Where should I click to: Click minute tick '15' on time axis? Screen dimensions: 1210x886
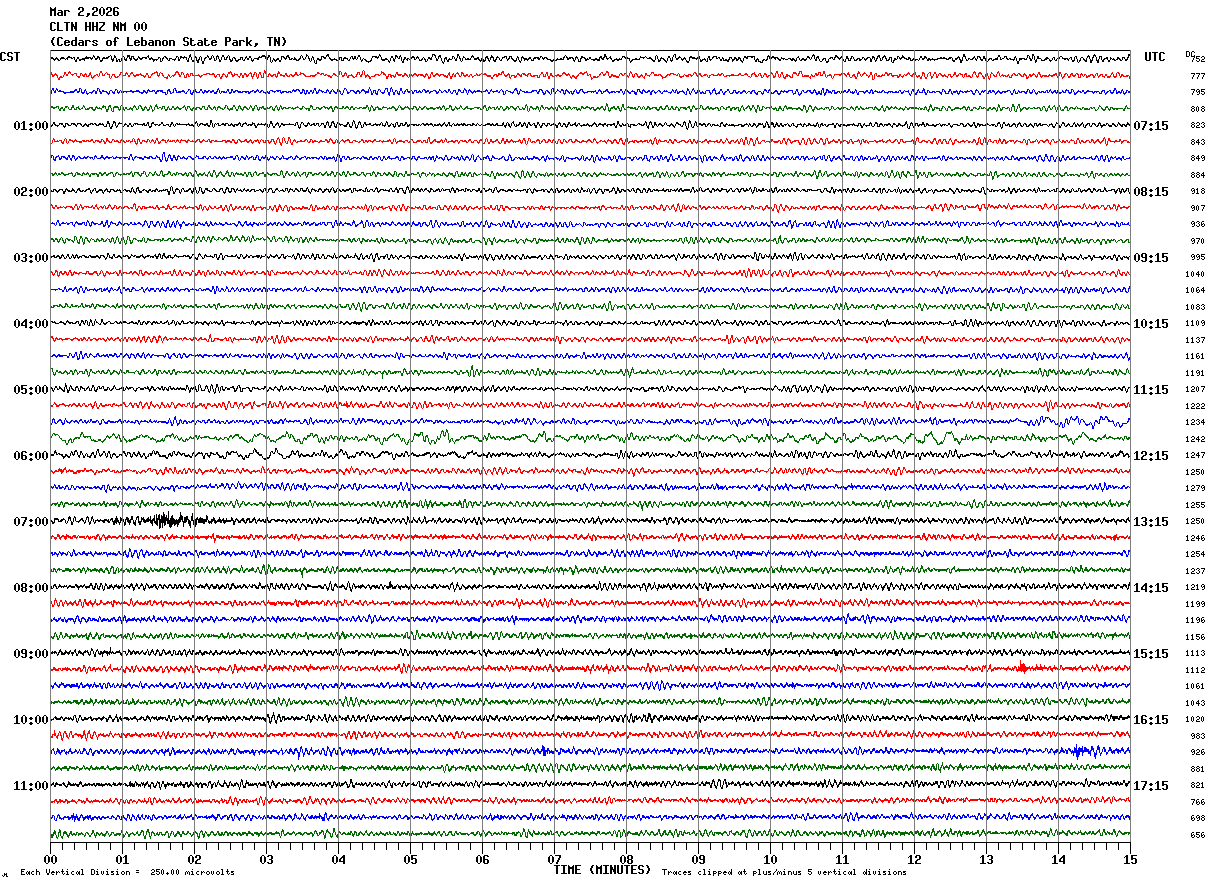pos(1130,859)
